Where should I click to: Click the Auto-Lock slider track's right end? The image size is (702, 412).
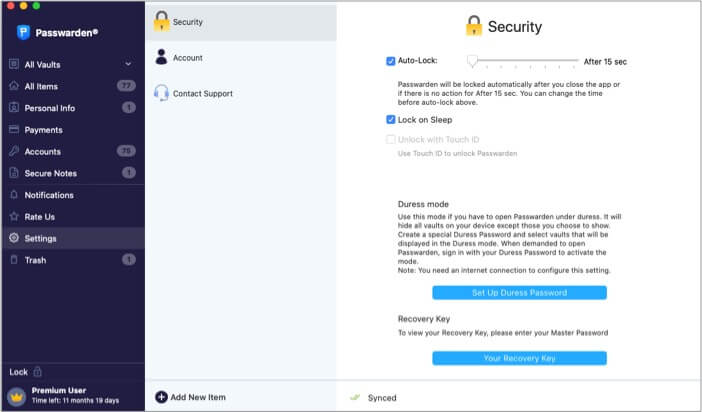(577, 60)
